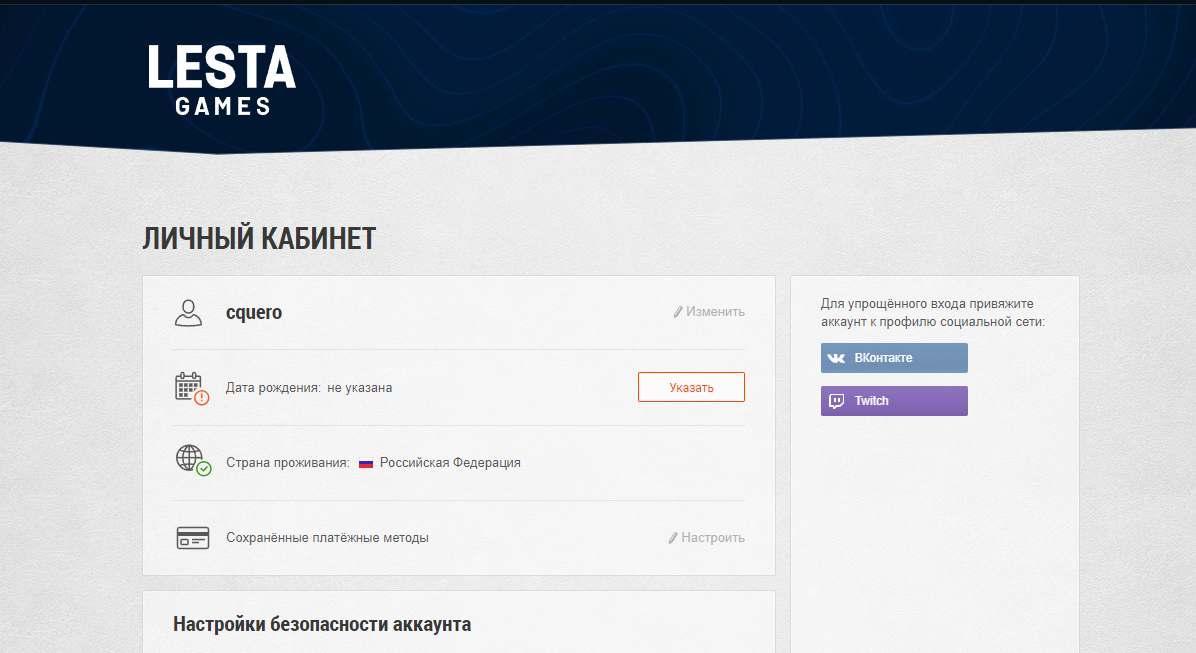Link account via ВКонтакте button
This screenshot has width=1196, height=653.
point(894,358)
